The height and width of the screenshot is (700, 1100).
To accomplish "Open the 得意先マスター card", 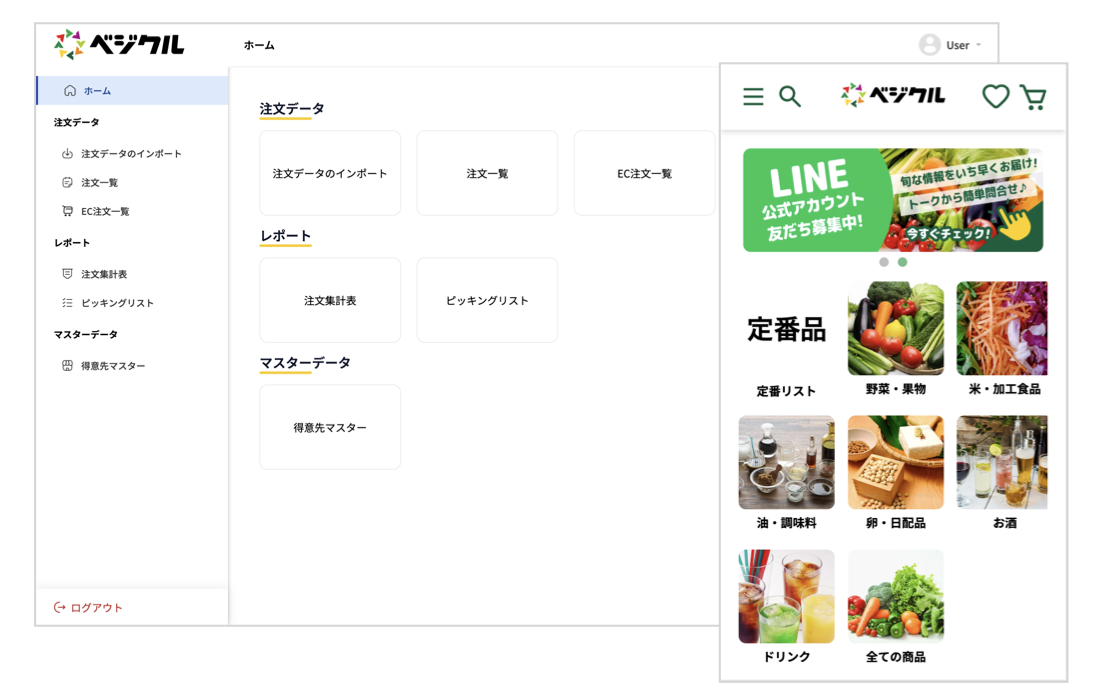I will tap(330, 427).
